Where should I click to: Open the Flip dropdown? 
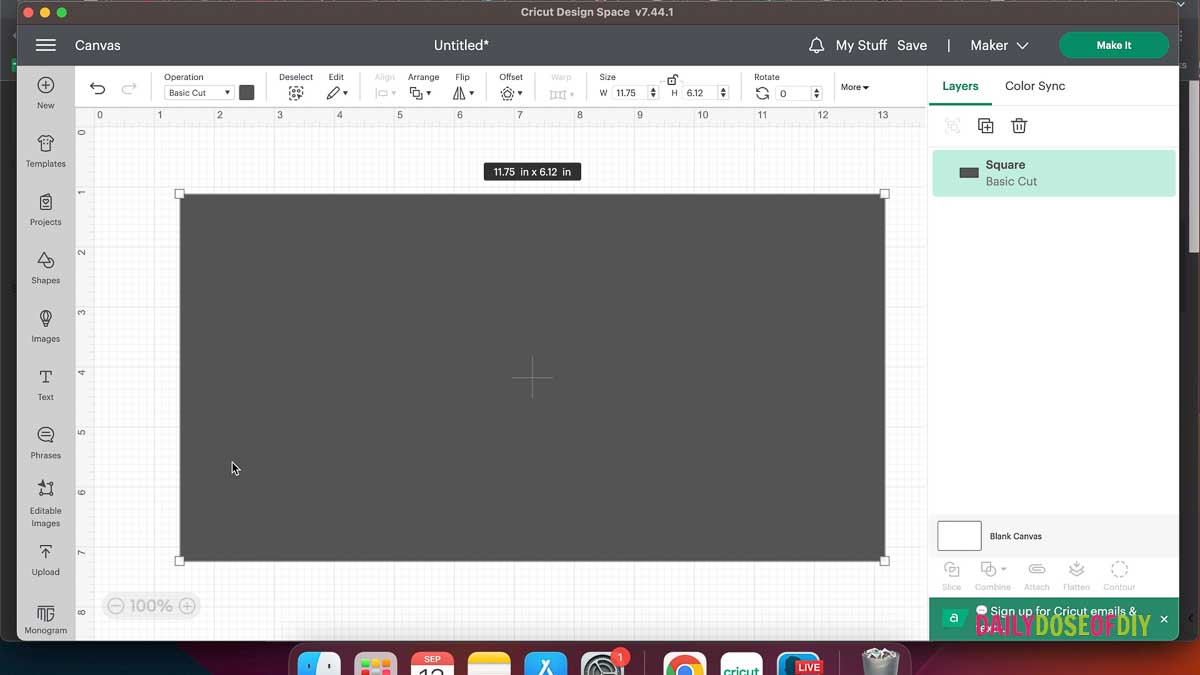(x=463, y=93)
